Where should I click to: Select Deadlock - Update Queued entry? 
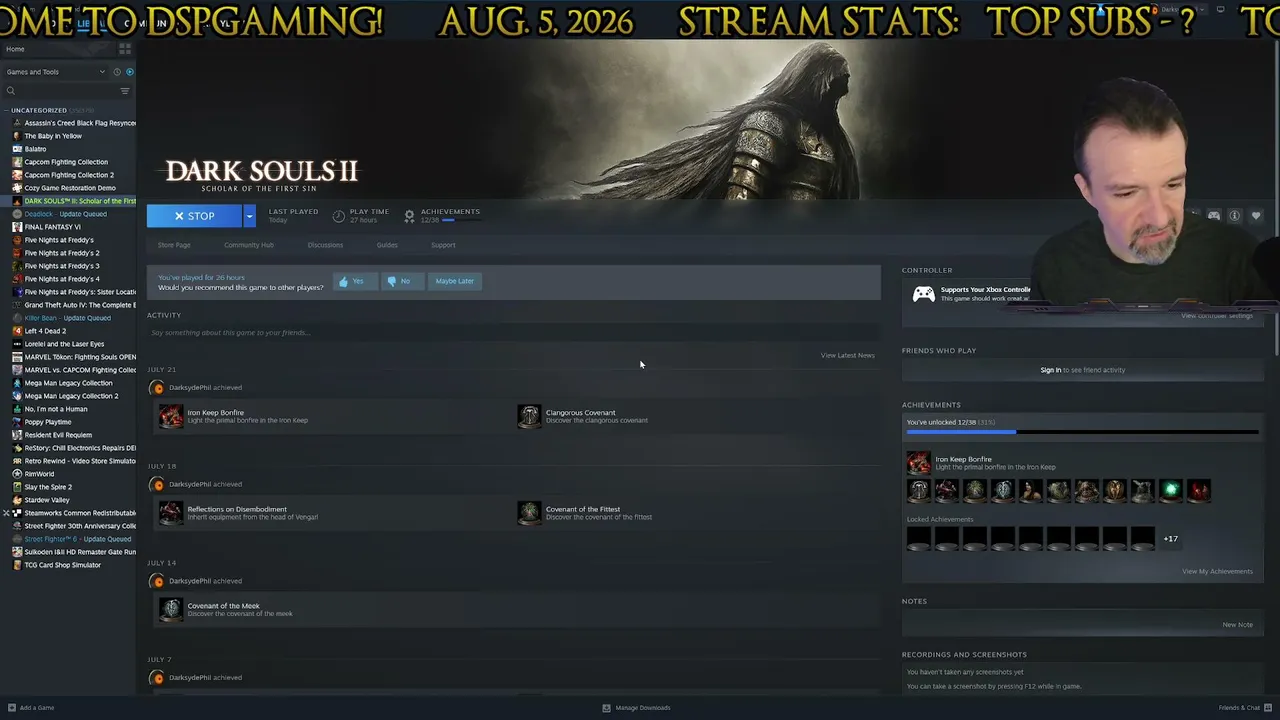click(x=65, y=214)
